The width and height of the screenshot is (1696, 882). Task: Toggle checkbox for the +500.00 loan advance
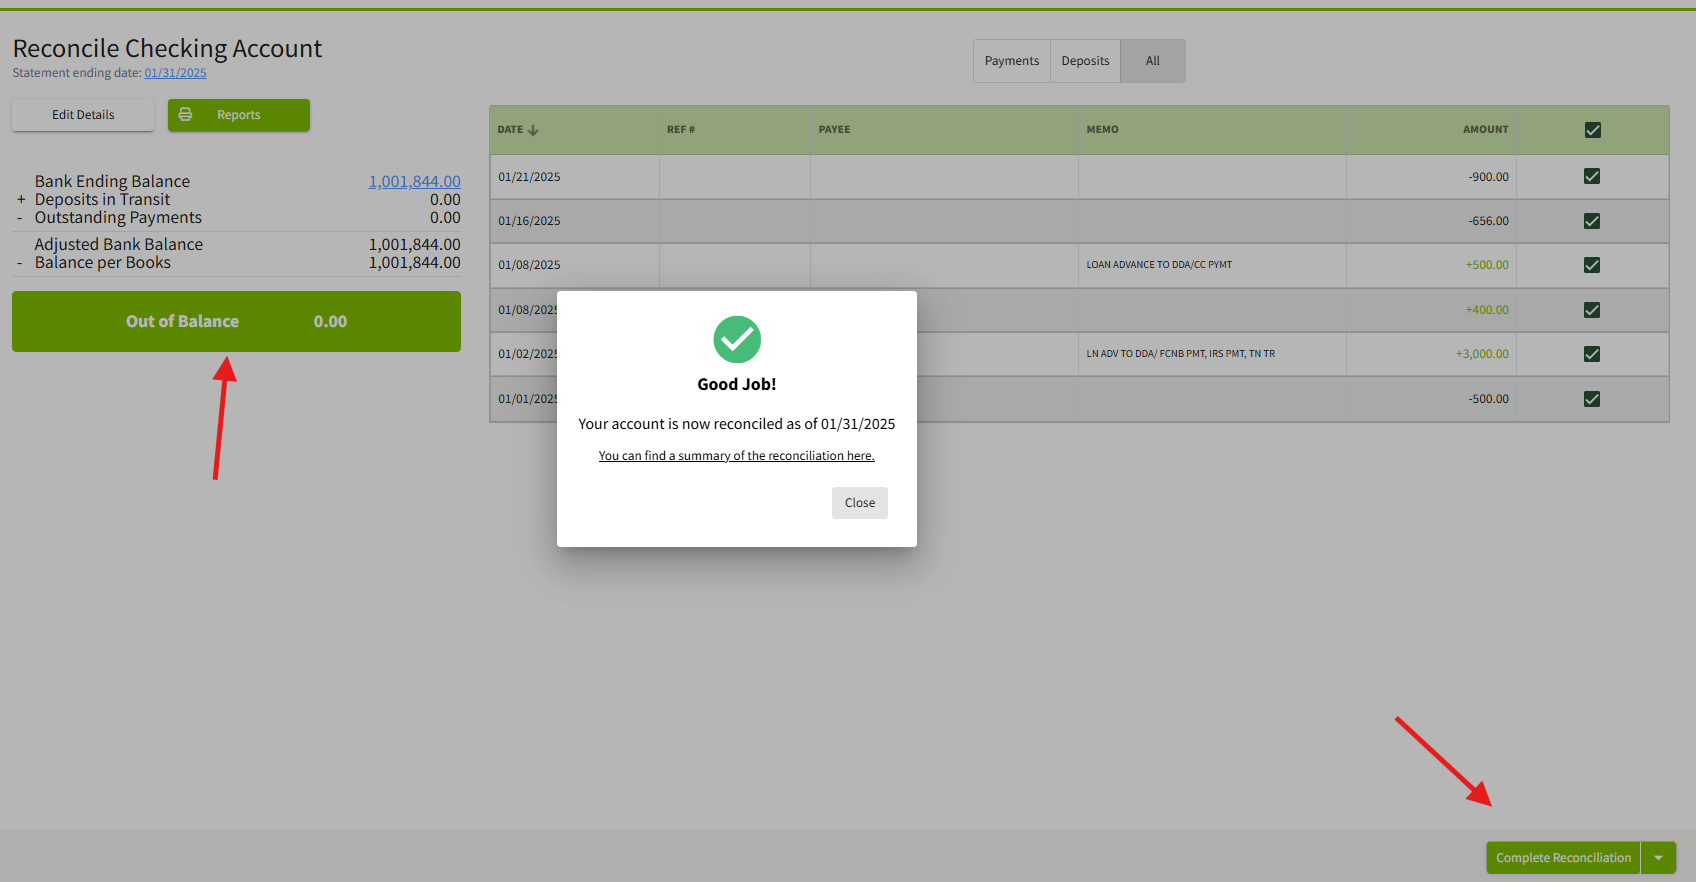[1592, 265]
